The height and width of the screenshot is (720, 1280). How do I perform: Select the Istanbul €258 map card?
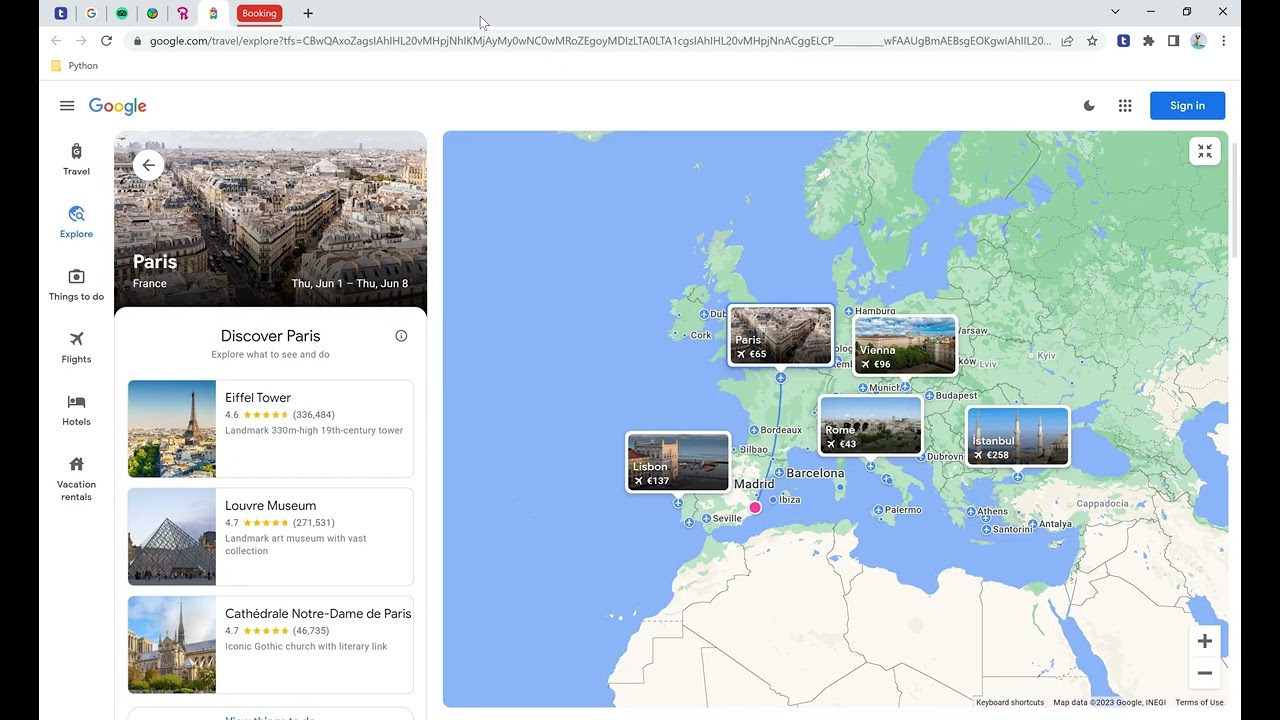coord(1018,436)
